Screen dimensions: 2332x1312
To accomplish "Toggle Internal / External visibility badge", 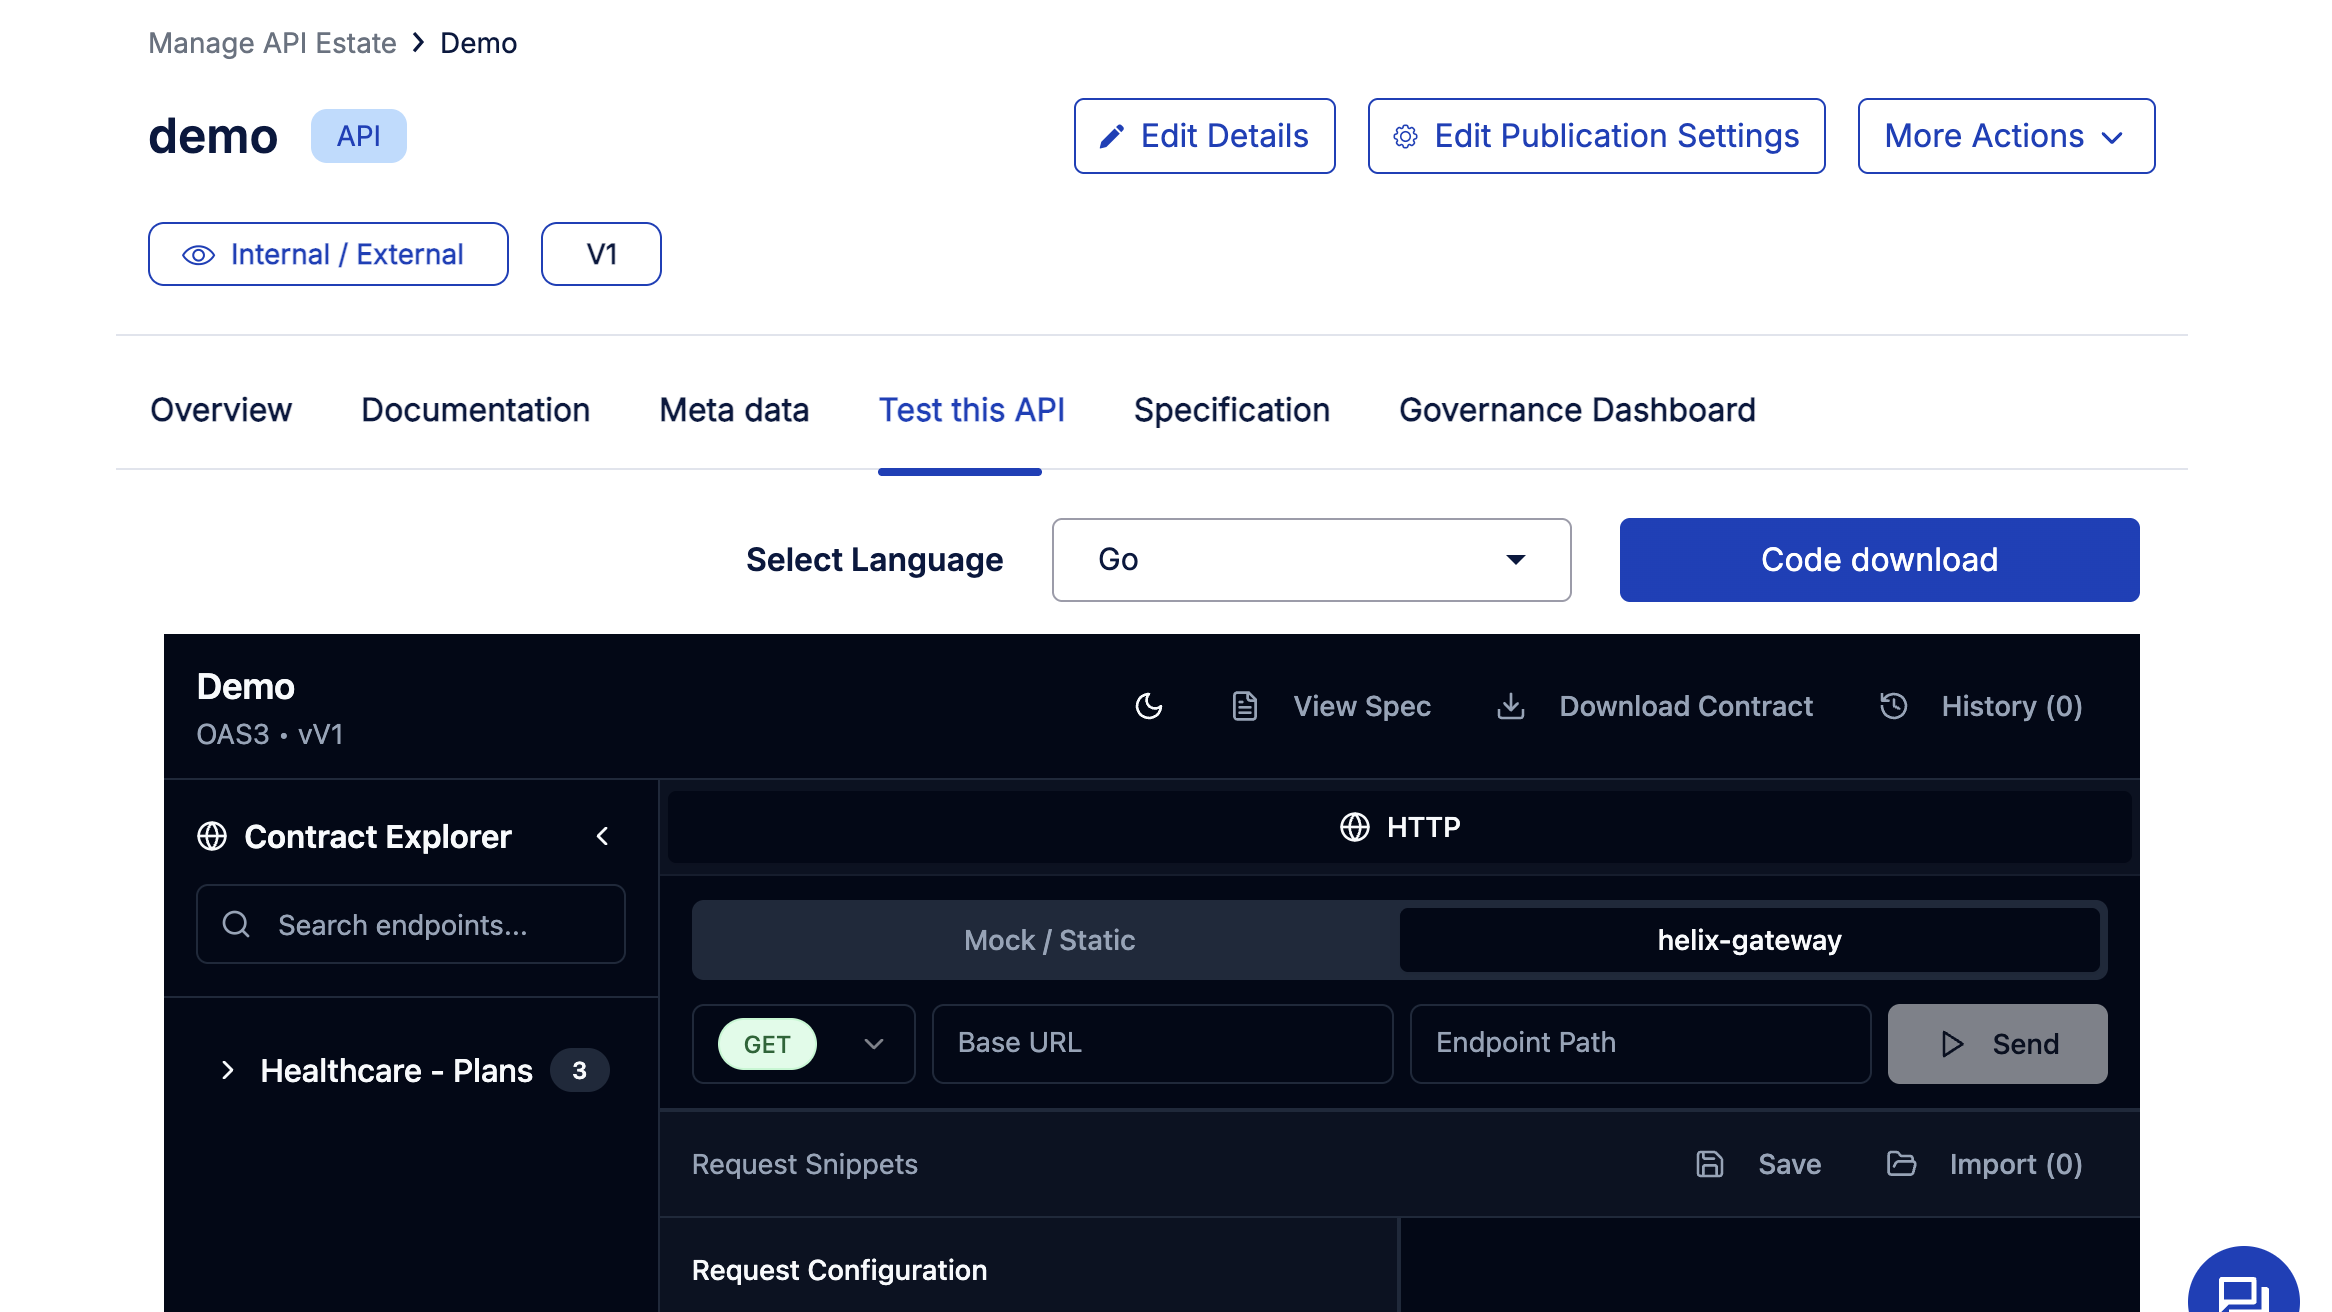I will coord(328,254).
